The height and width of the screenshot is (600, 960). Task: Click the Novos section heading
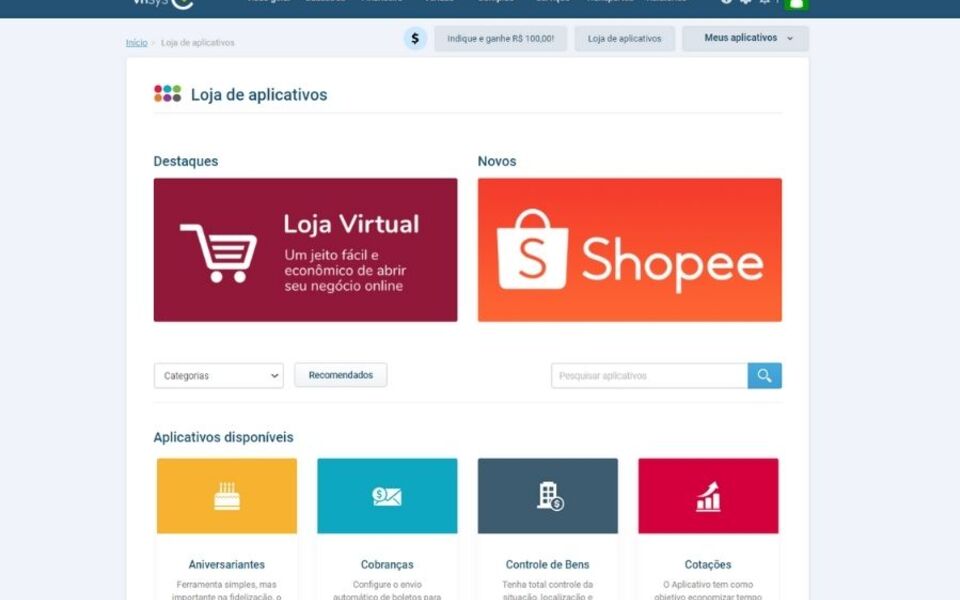coord(497,161)
